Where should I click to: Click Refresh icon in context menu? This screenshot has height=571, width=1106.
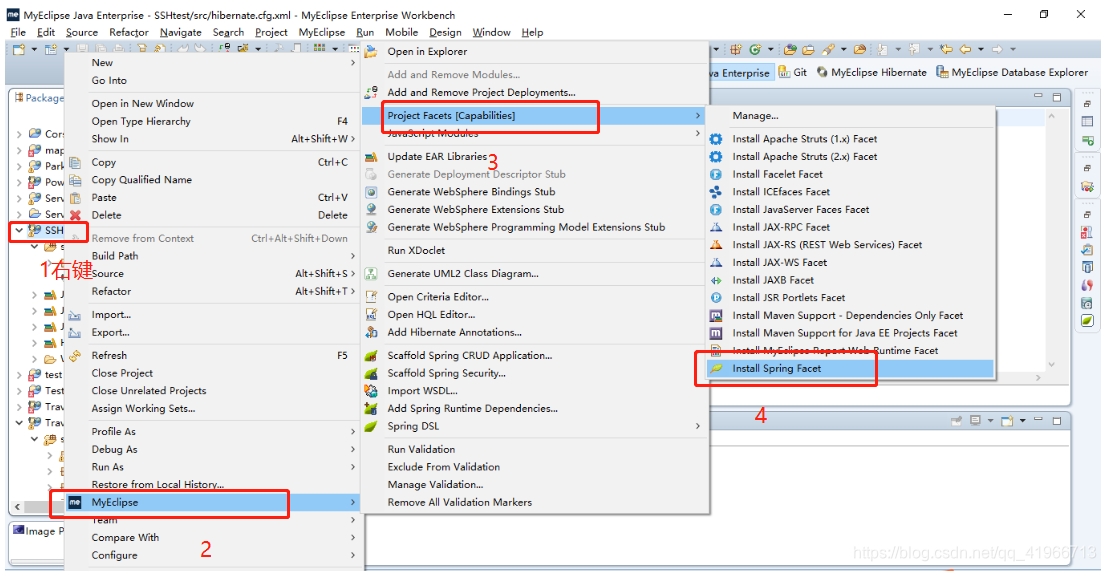(x=75, y=355)
